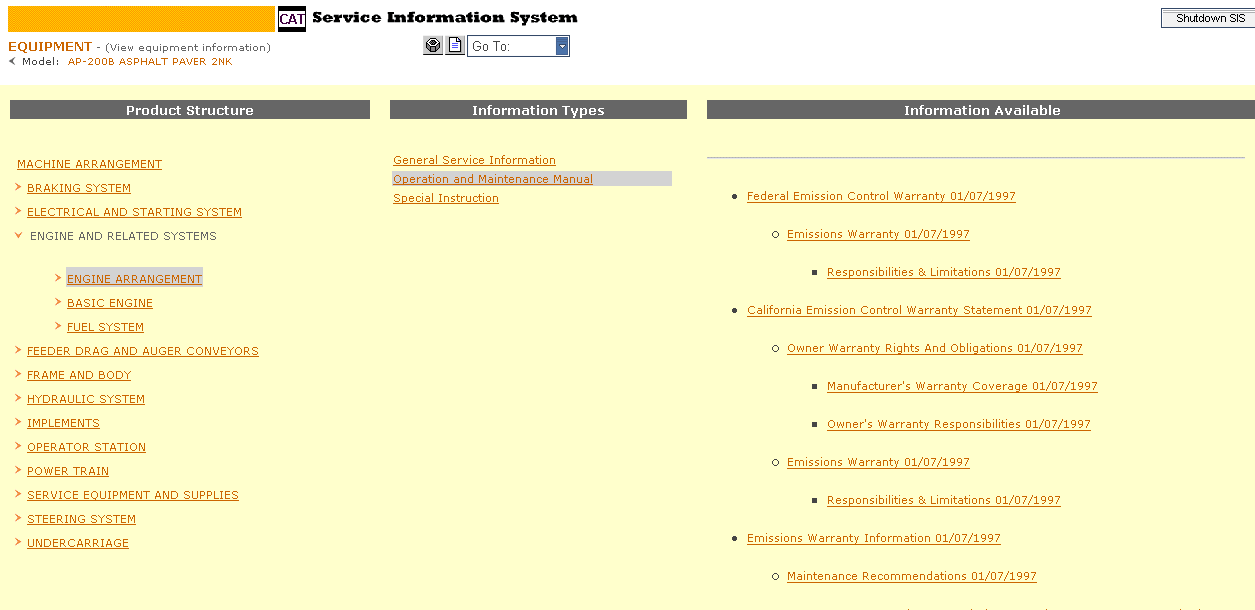Select the FUEL SYSTEM link
The width and height of the screenshot is (1255, 610).
[105, 327]
